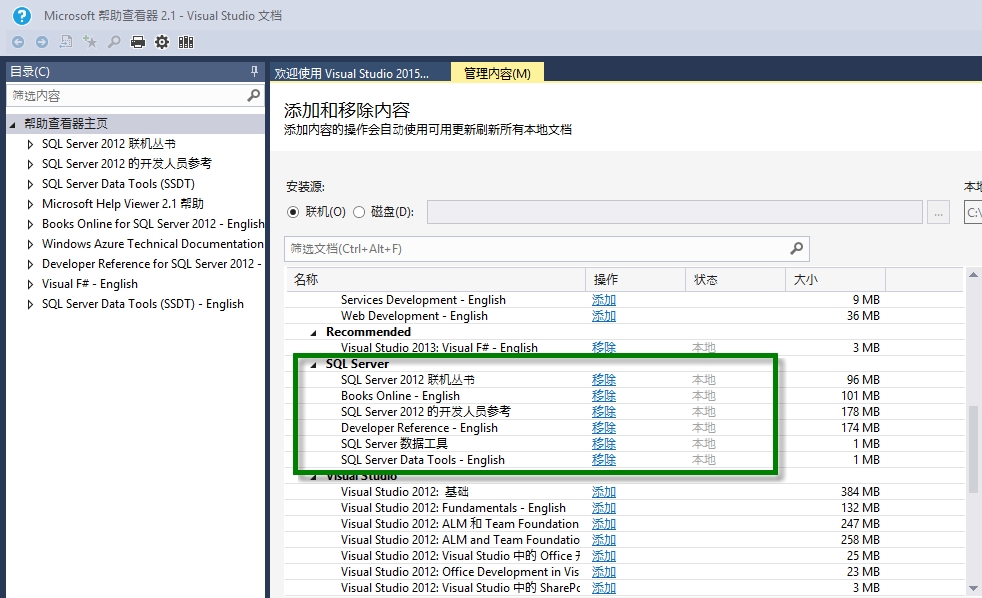The image size is (982, 598).
Task: Click the 筛选内容 filter input field
Action: click(127, 95)
